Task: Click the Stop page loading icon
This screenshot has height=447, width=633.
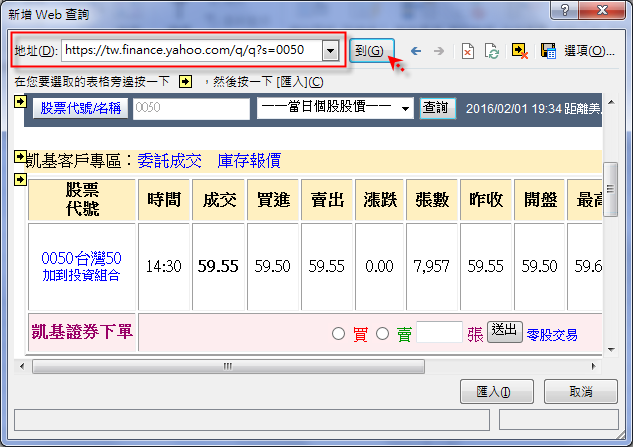Action: (x=467, y=51)
